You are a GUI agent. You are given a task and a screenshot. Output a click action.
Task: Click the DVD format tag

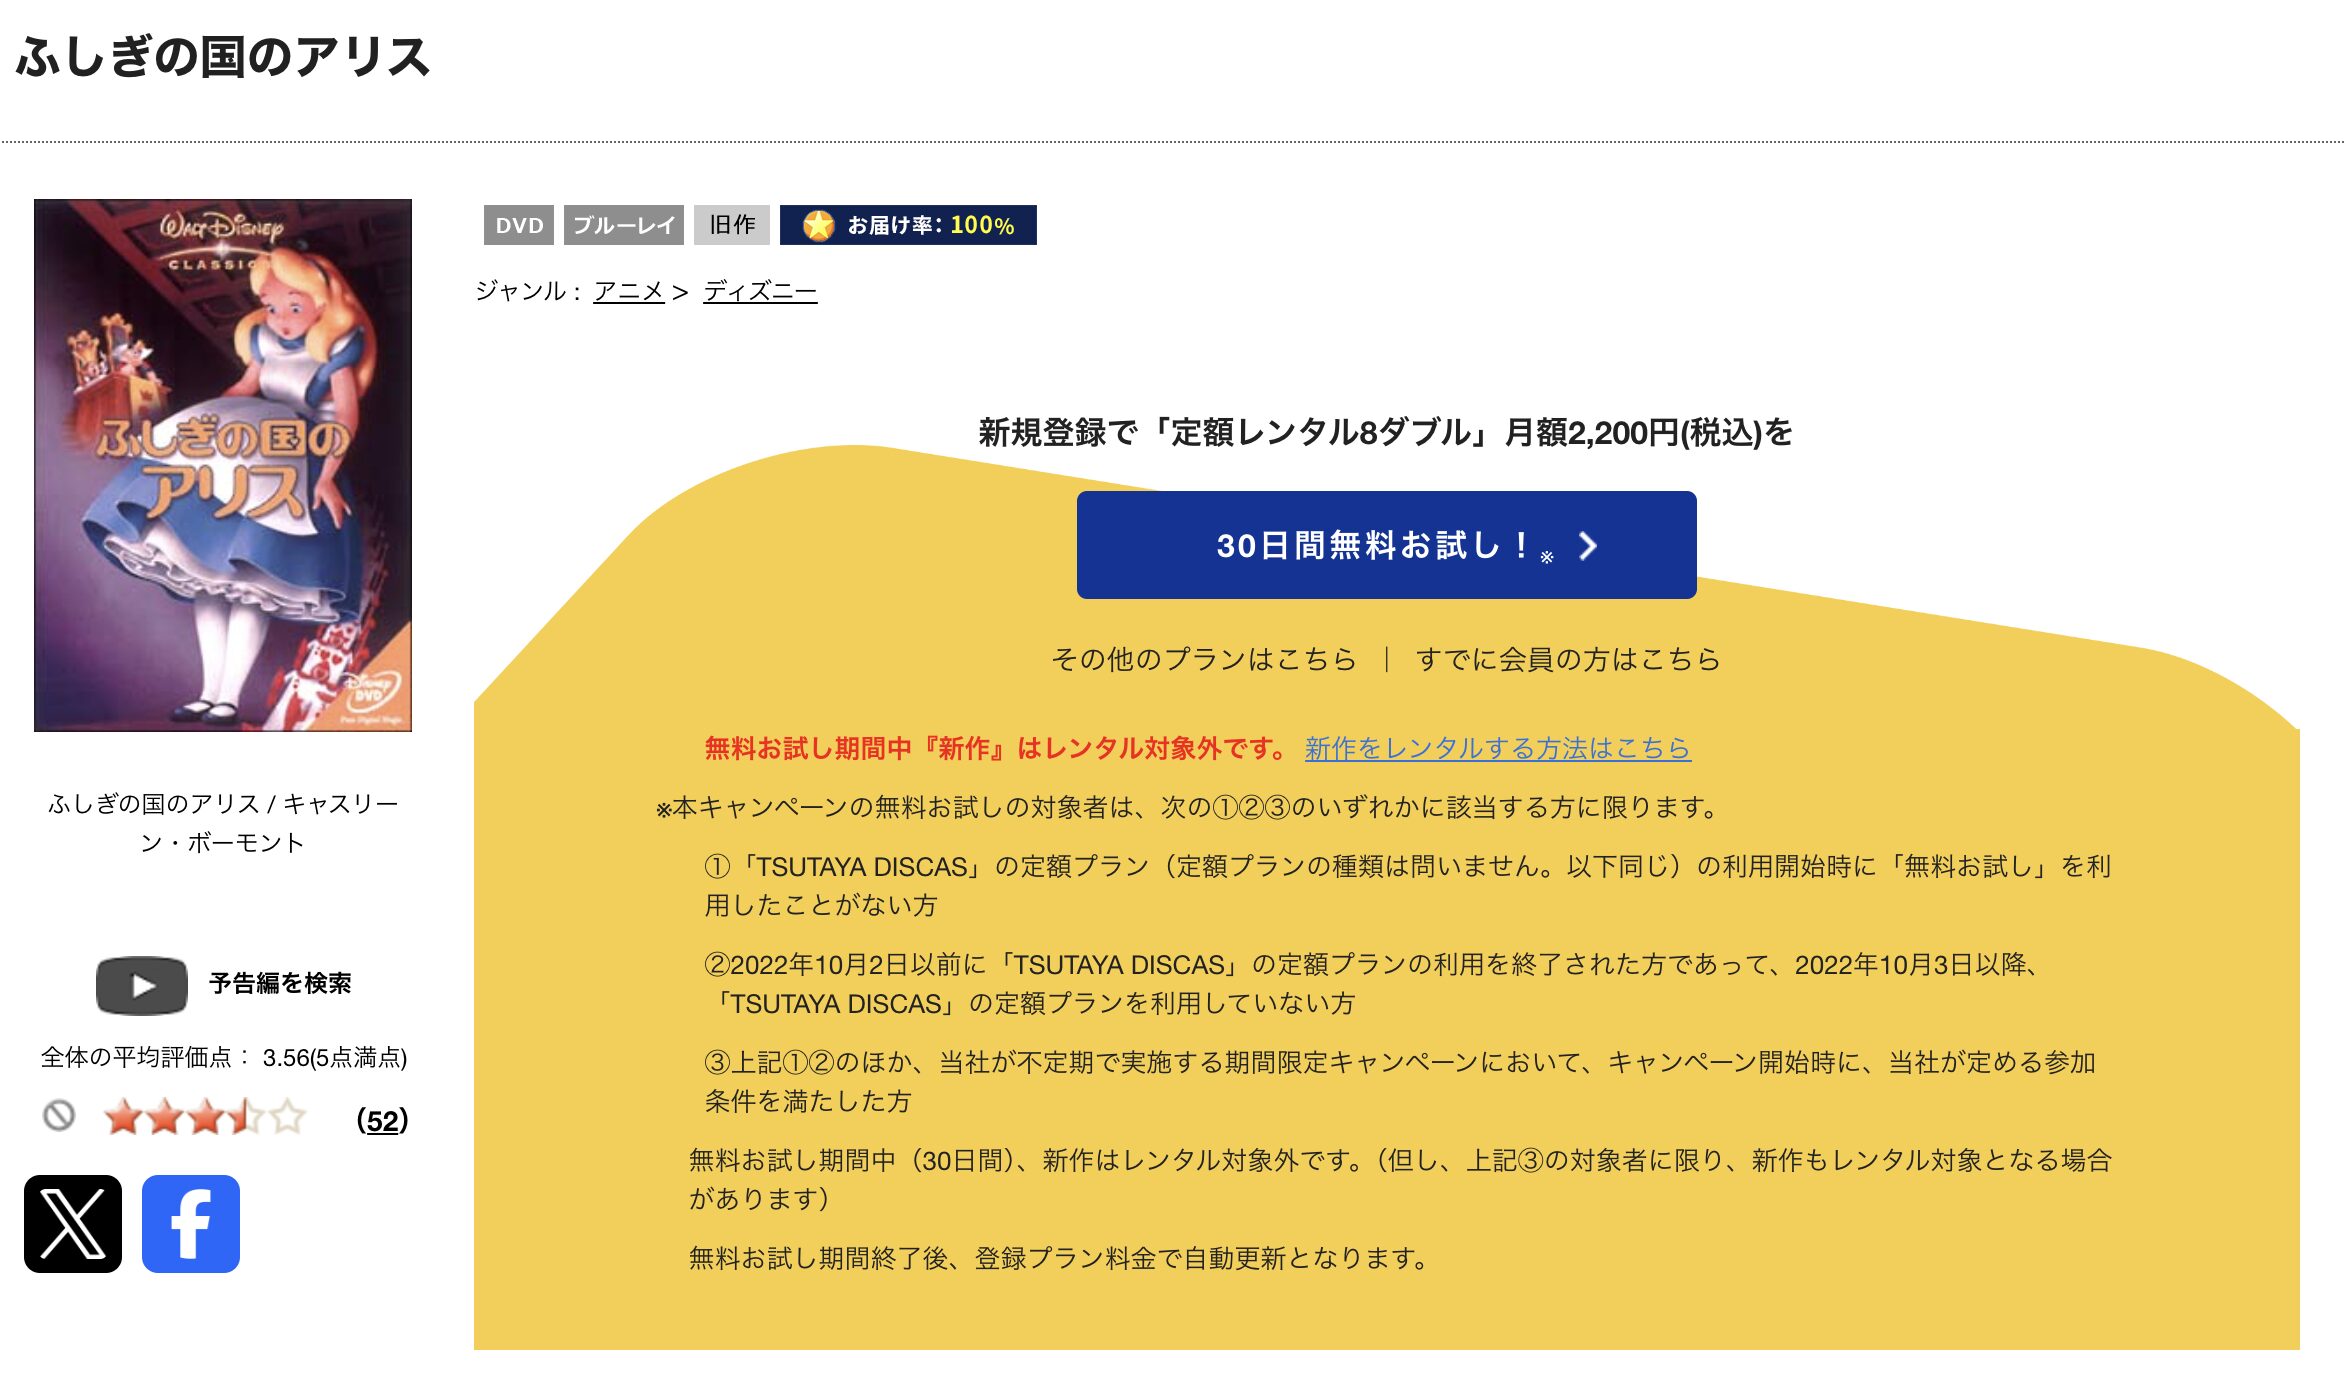point(519,225)
